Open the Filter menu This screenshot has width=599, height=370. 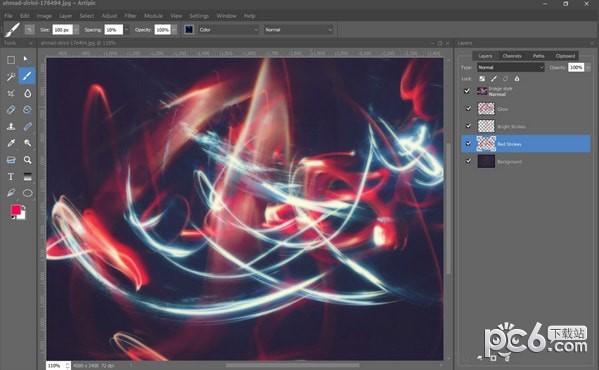point(130,16)
